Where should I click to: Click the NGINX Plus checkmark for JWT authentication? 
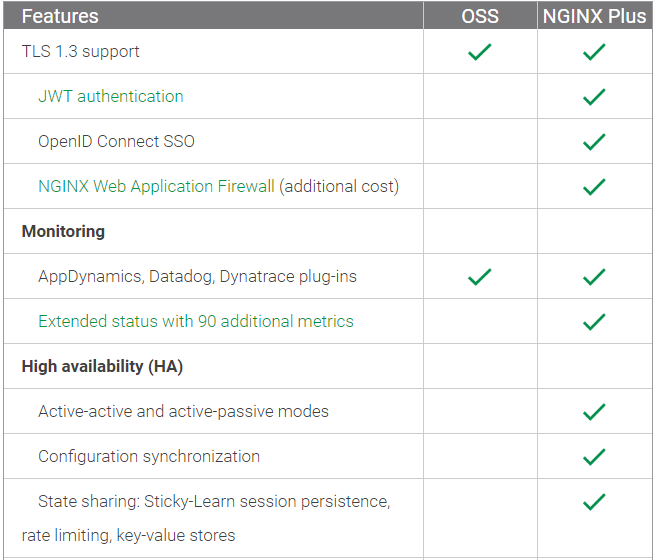[x=594, y=97]
